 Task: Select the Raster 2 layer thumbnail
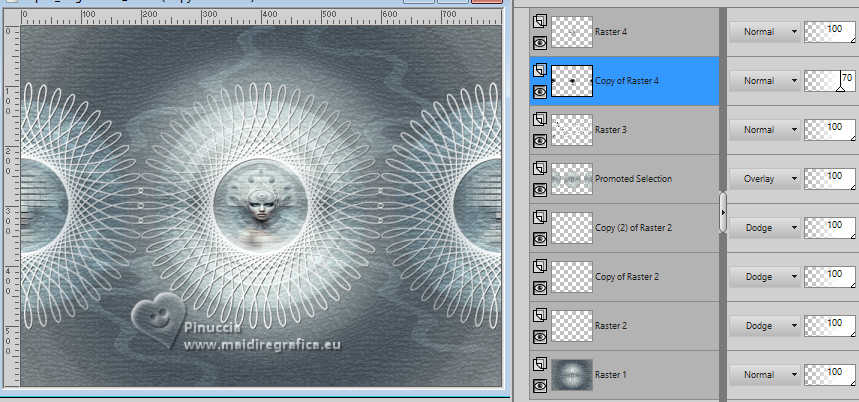click(x=572, y=326)
